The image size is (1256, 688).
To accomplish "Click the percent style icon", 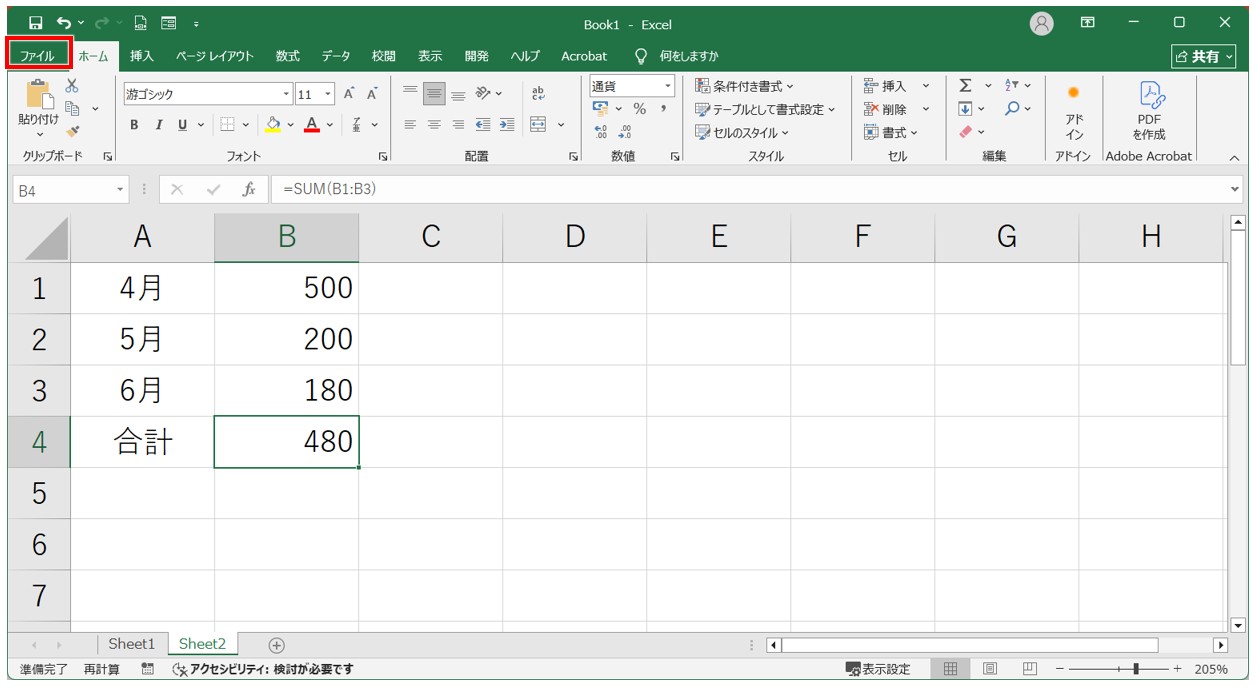I will 639,109.
